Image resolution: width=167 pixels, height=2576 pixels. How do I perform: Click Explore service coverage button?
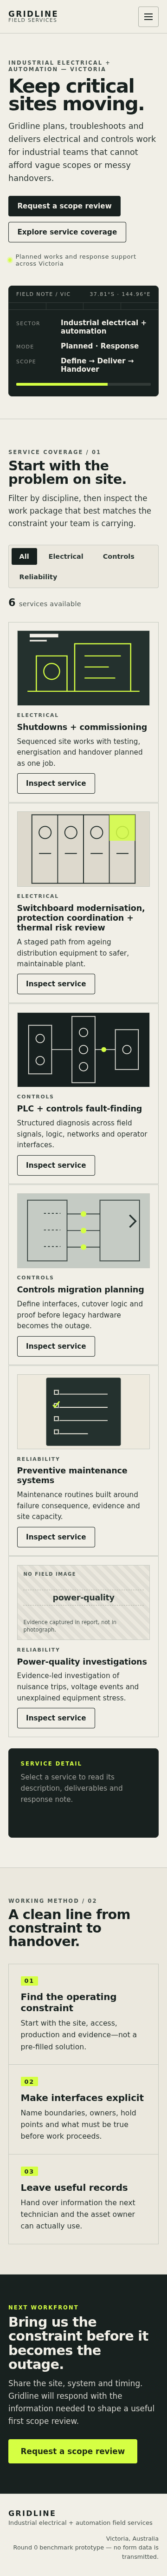[67, 232]
